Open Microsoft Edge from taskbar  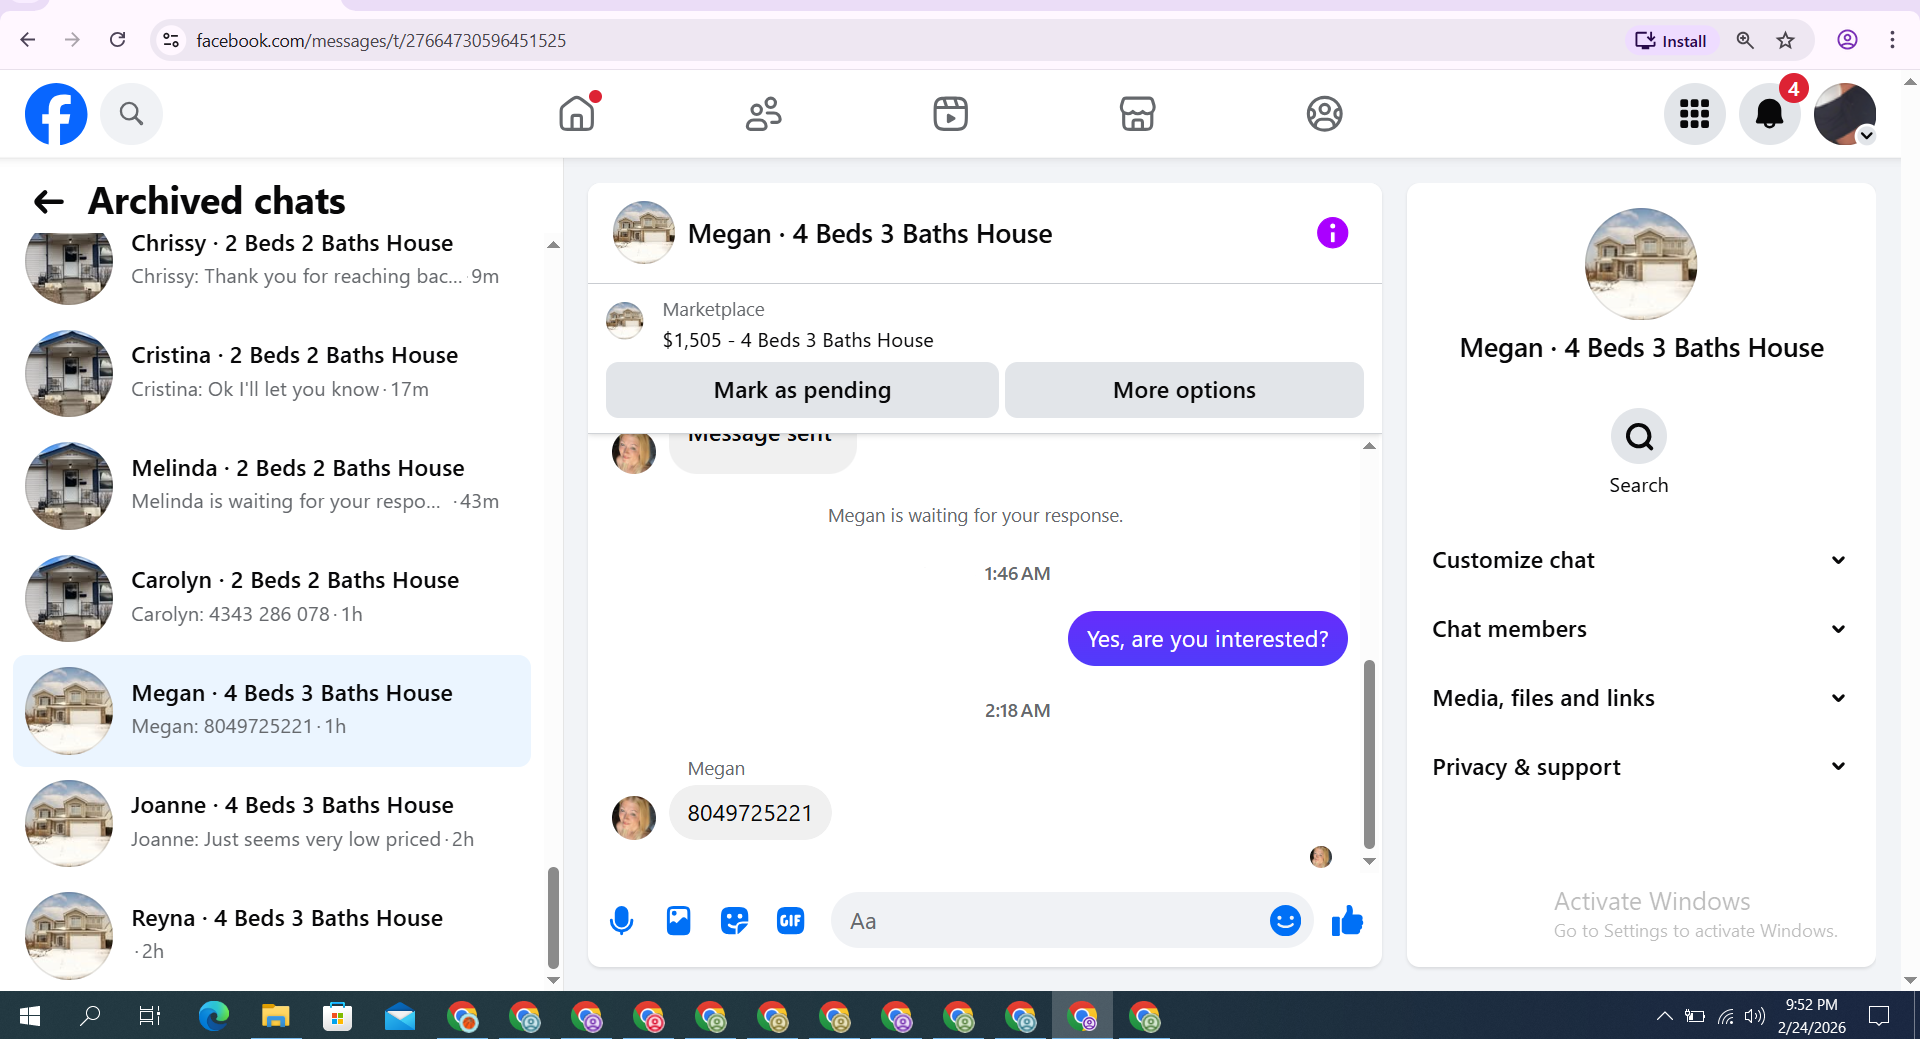213,1016
